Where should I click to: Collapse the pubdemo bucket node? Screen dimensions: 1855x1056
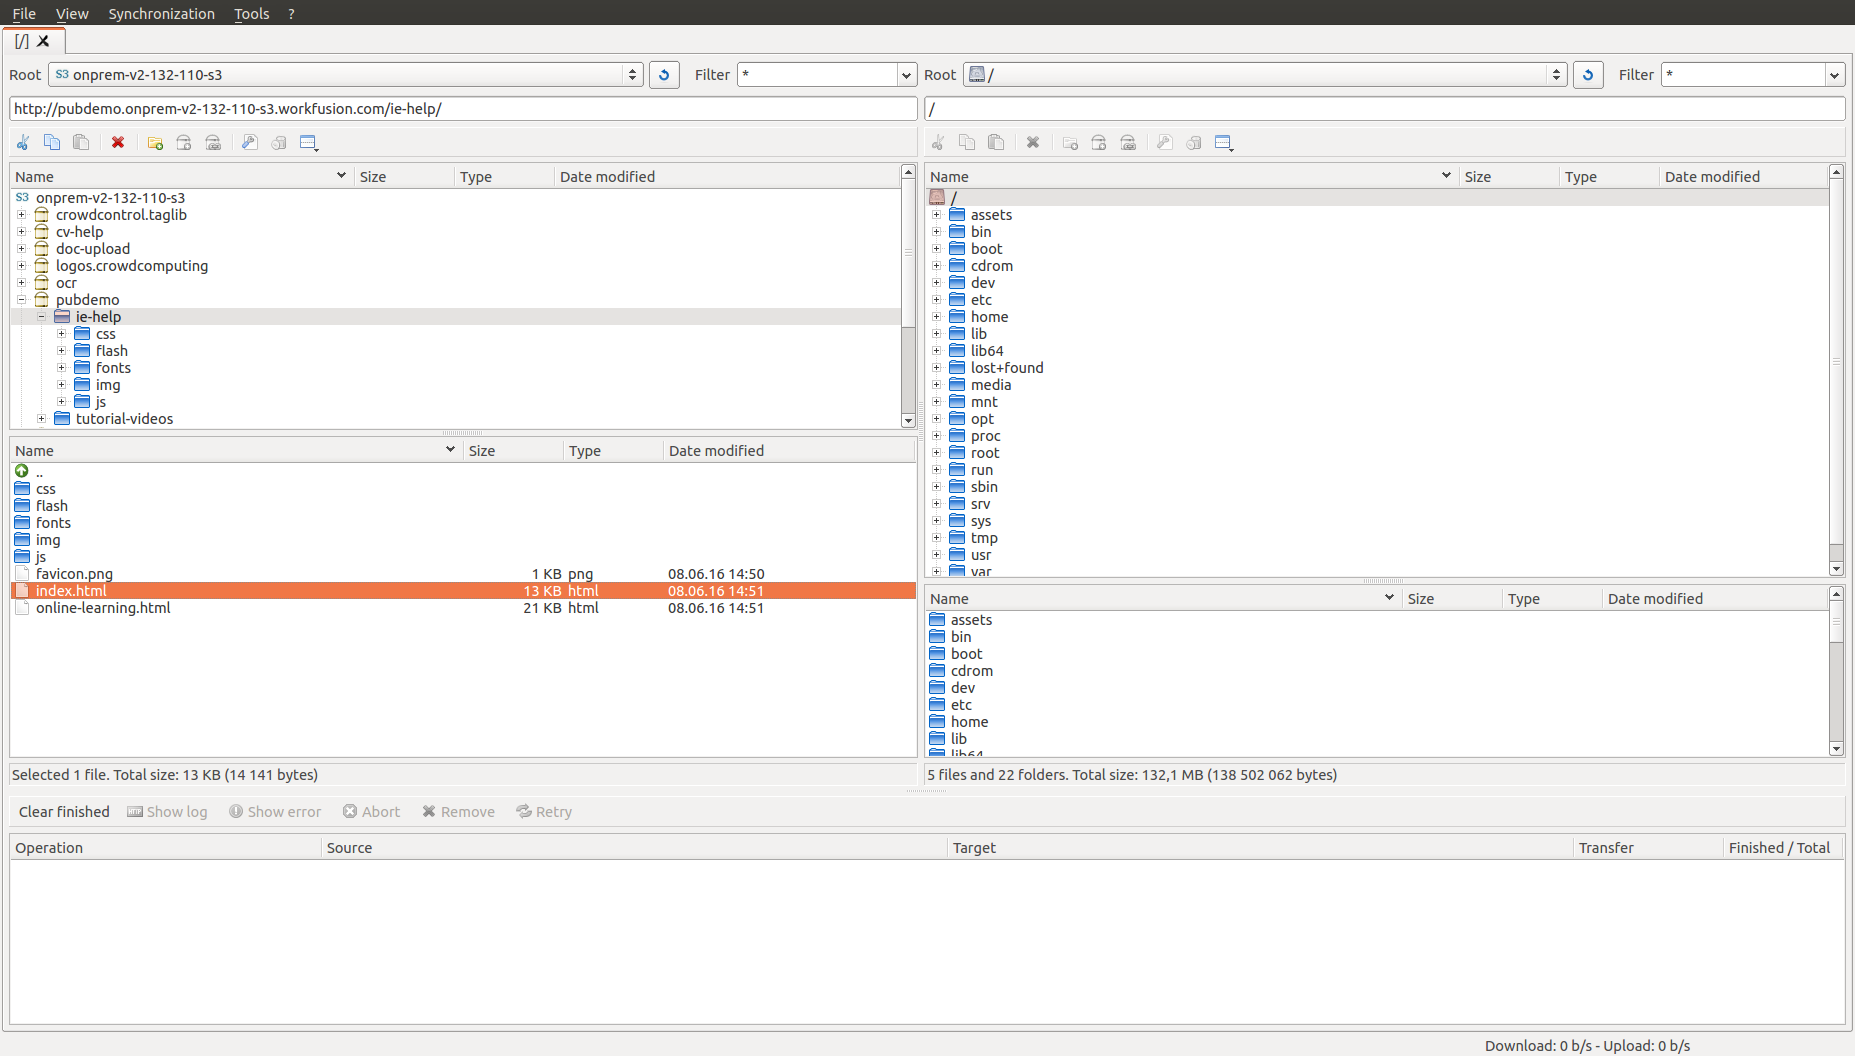point(21,300)
